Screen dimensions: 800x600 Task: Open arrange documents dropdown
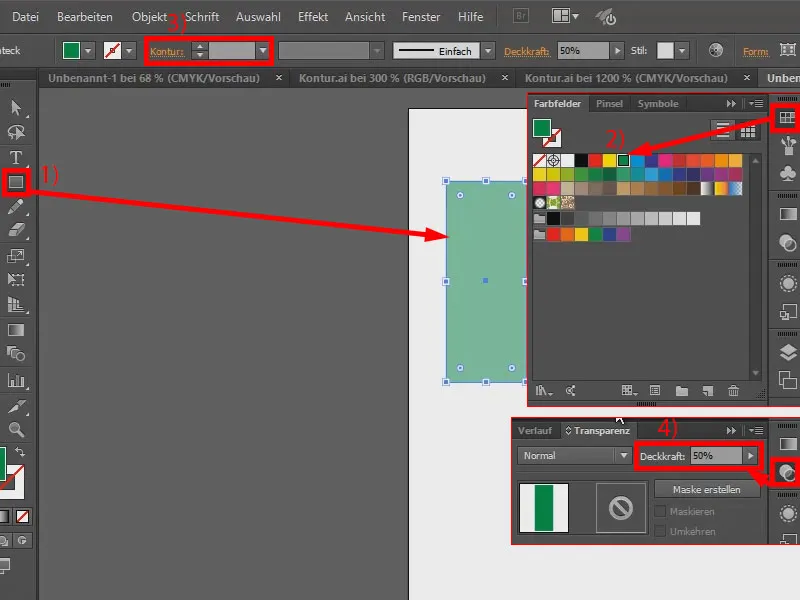(565, 16)
